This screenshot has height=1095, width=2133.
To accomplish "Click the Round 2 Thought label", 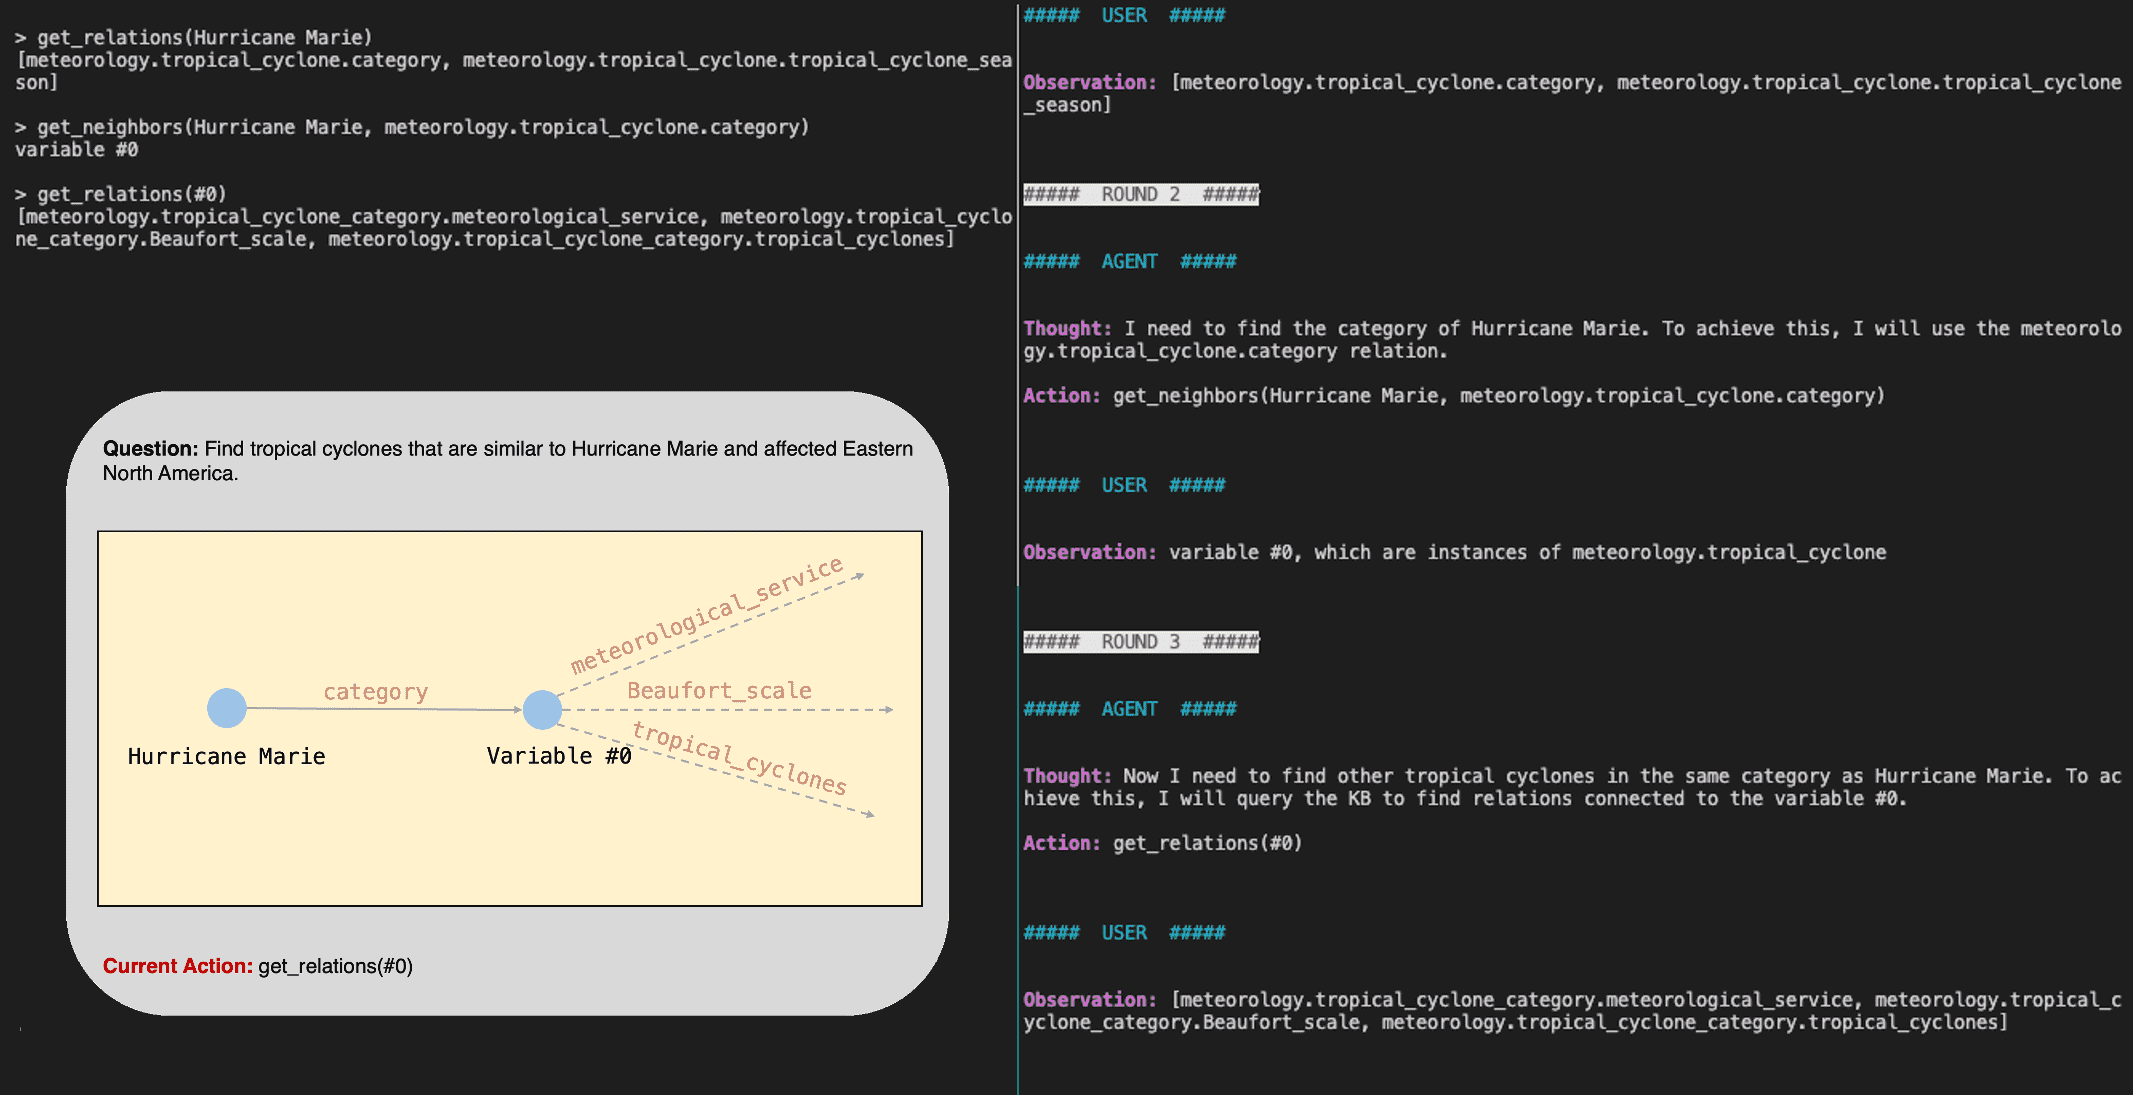I will [1067, 329].
